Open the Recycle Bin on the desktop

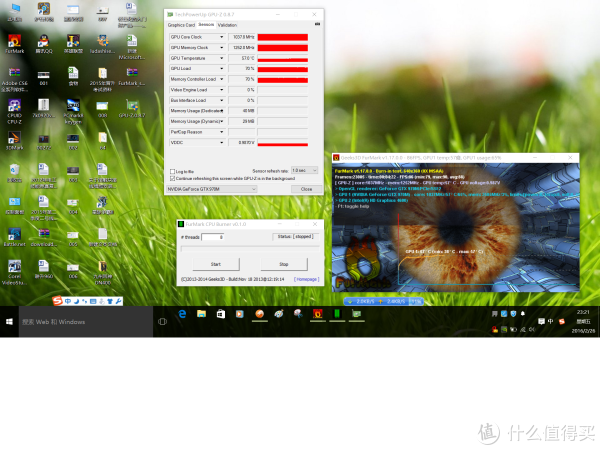(x=15, y=173)
